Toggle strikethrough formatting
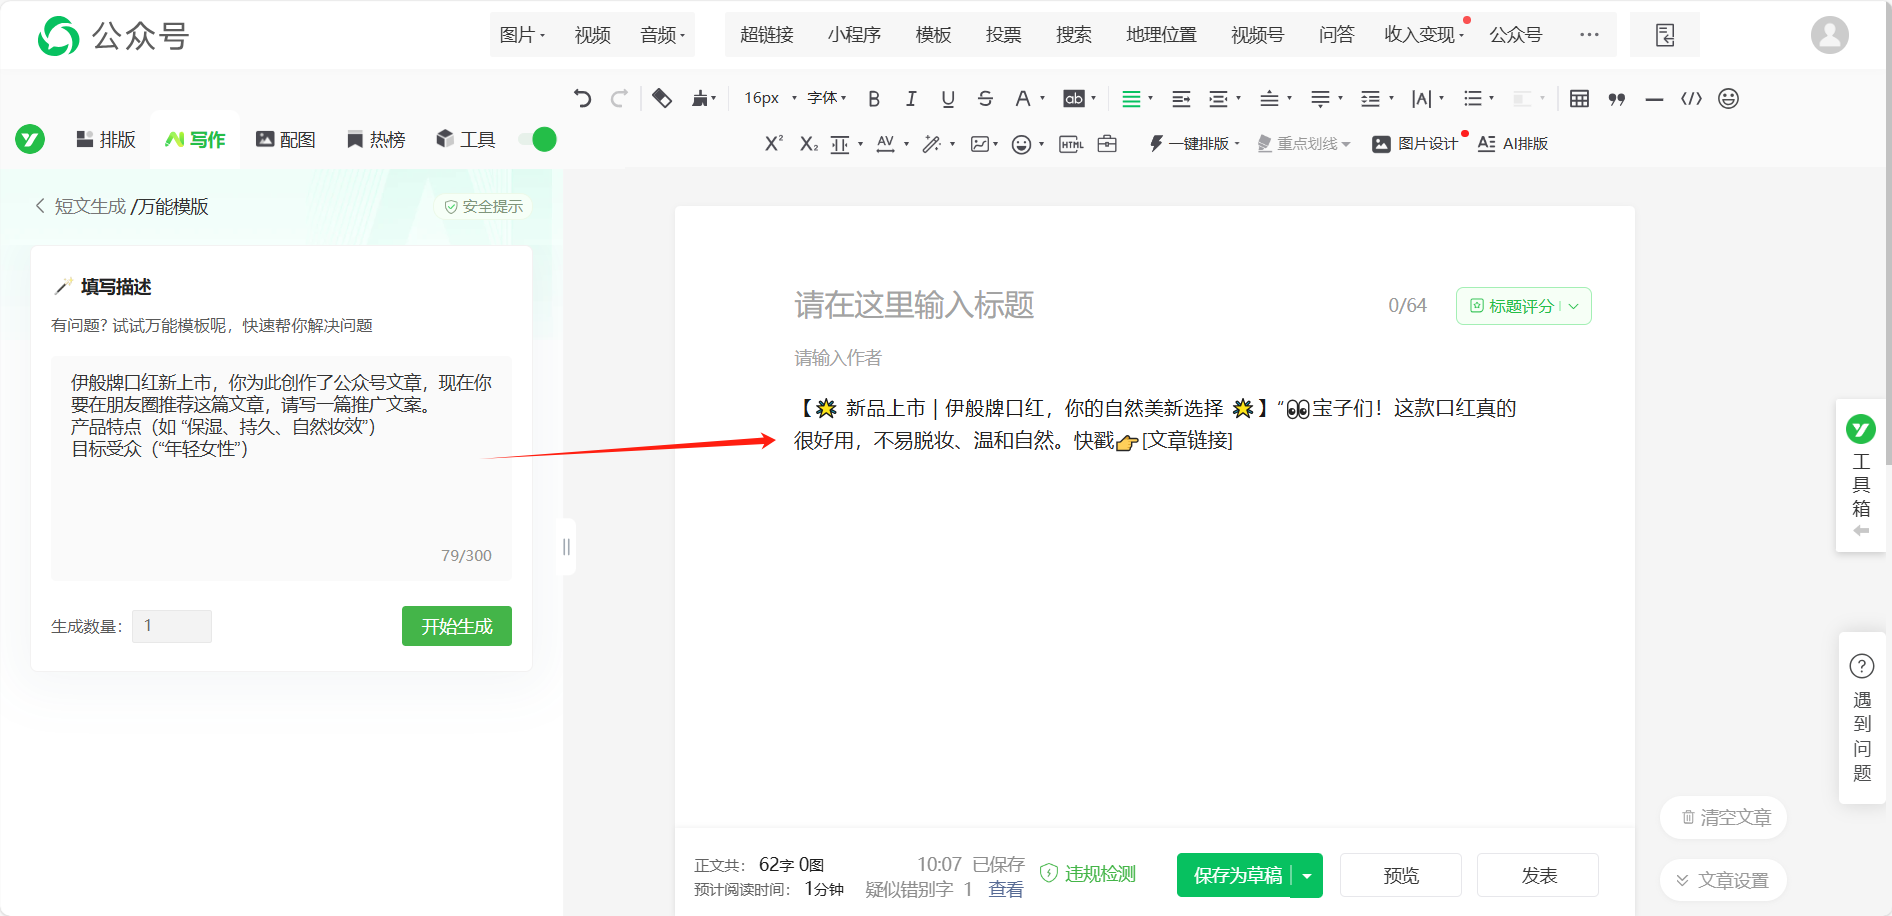Viewport: 1892px width, 916px height. point(985,98)
